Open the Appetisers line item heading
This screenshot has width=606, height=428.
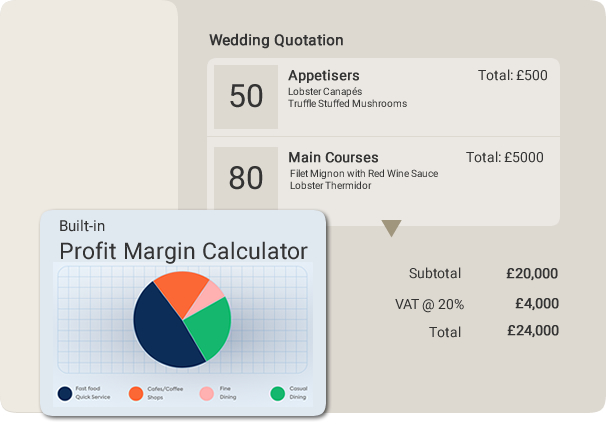[324, 75]
